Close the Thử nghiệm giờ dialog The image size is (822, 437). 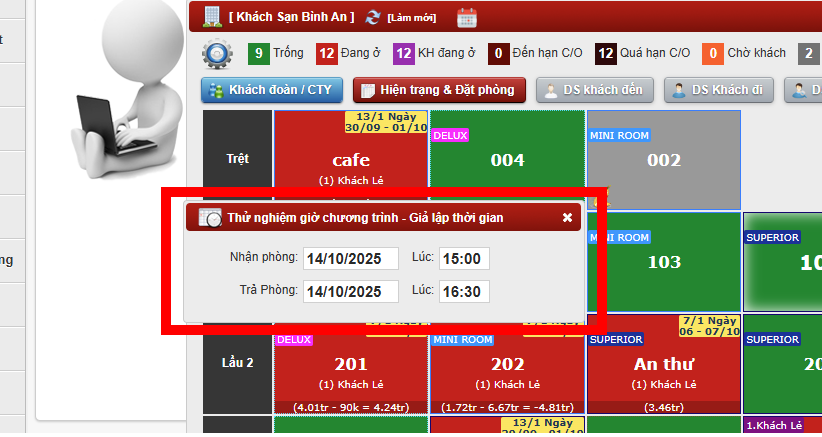point(567,217)
